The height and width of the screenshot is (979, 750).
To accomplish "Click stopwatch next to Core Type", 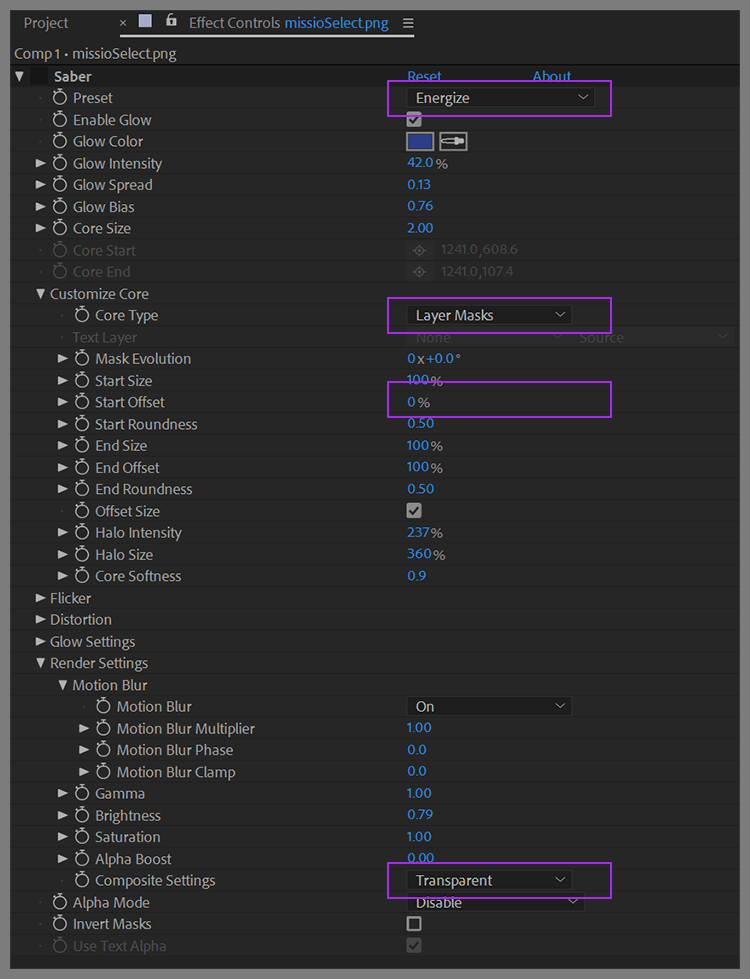I will 82,315.
